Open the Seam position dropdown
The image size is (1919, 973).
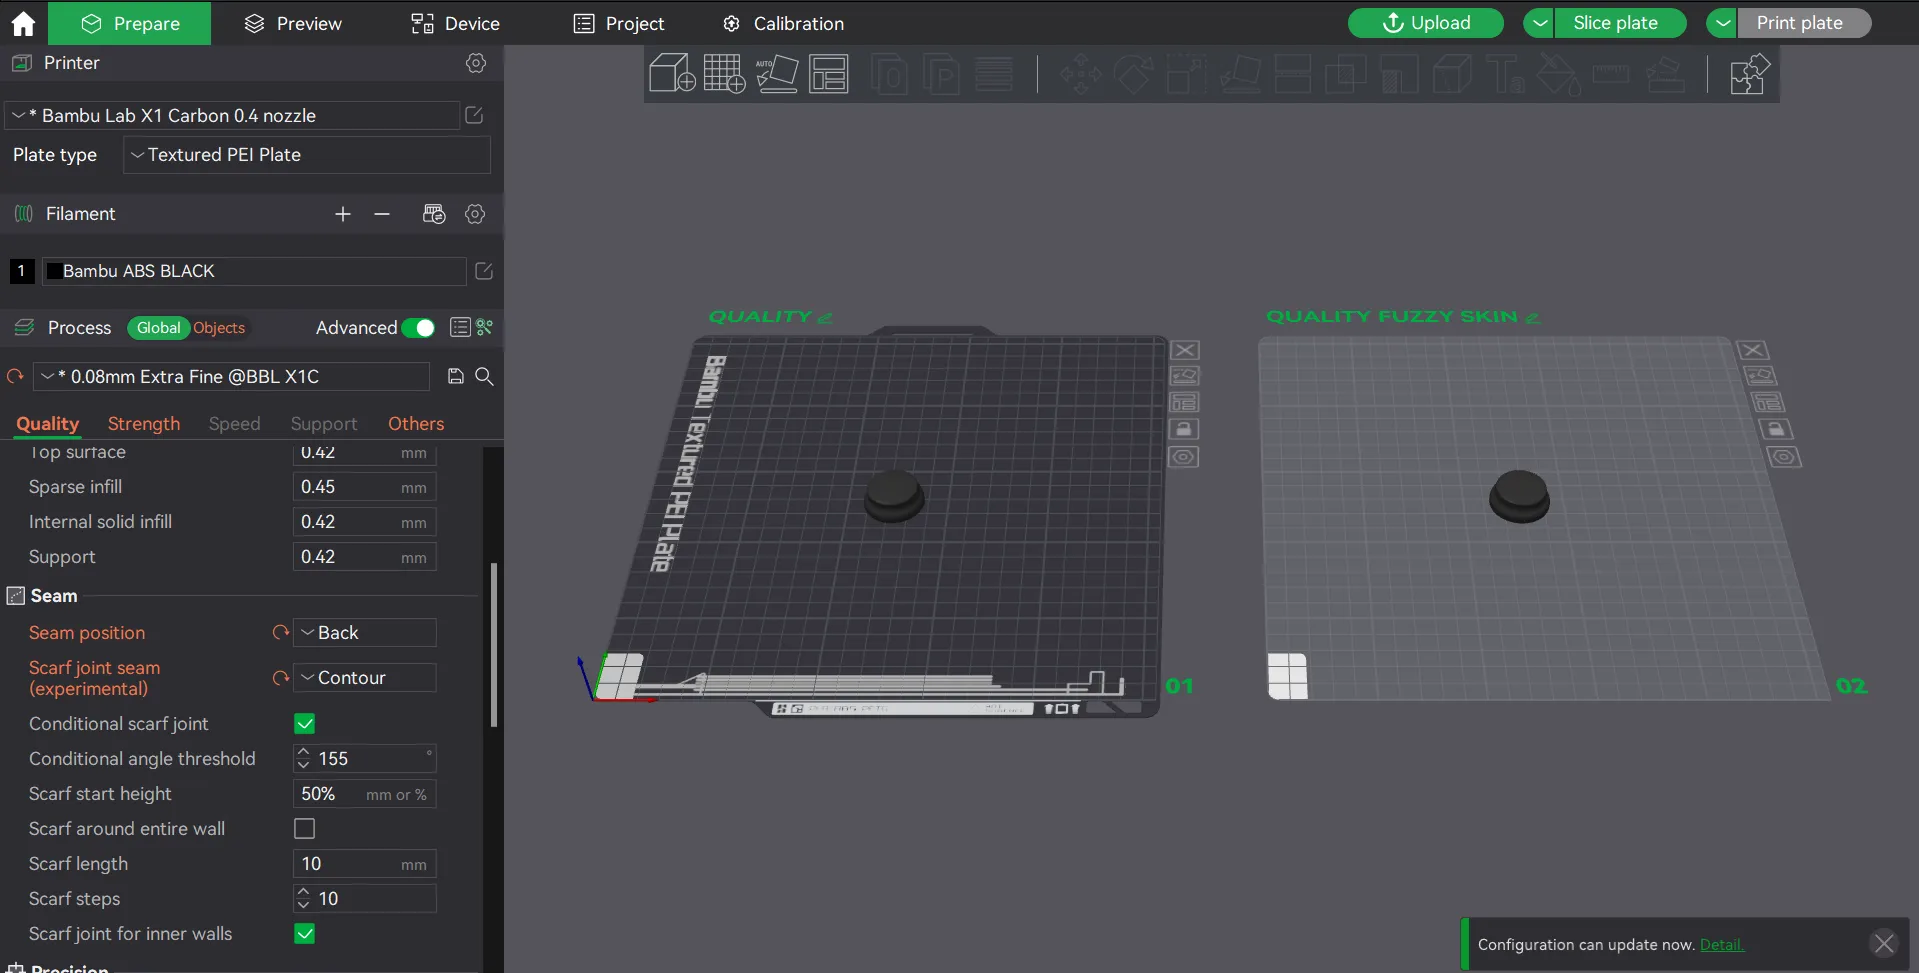click(365, 632)
